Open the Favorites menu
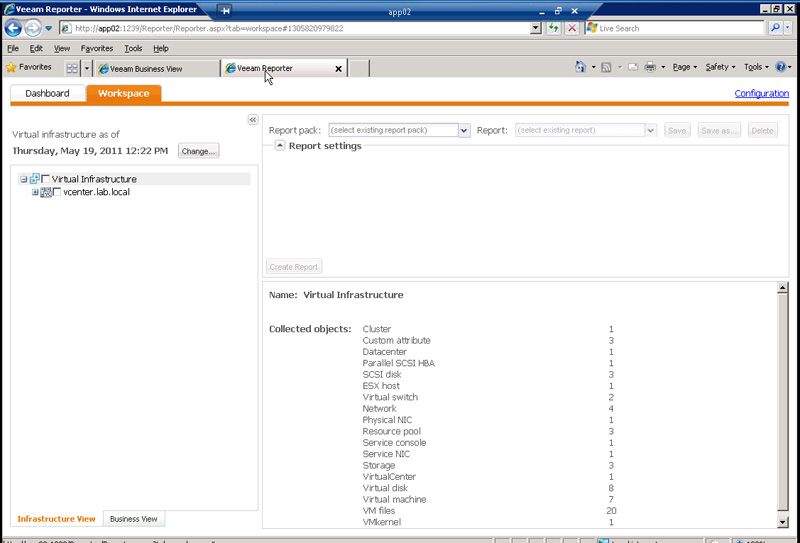Image resolution: width=800 pixels, height=543 pixels. (97, 48)
